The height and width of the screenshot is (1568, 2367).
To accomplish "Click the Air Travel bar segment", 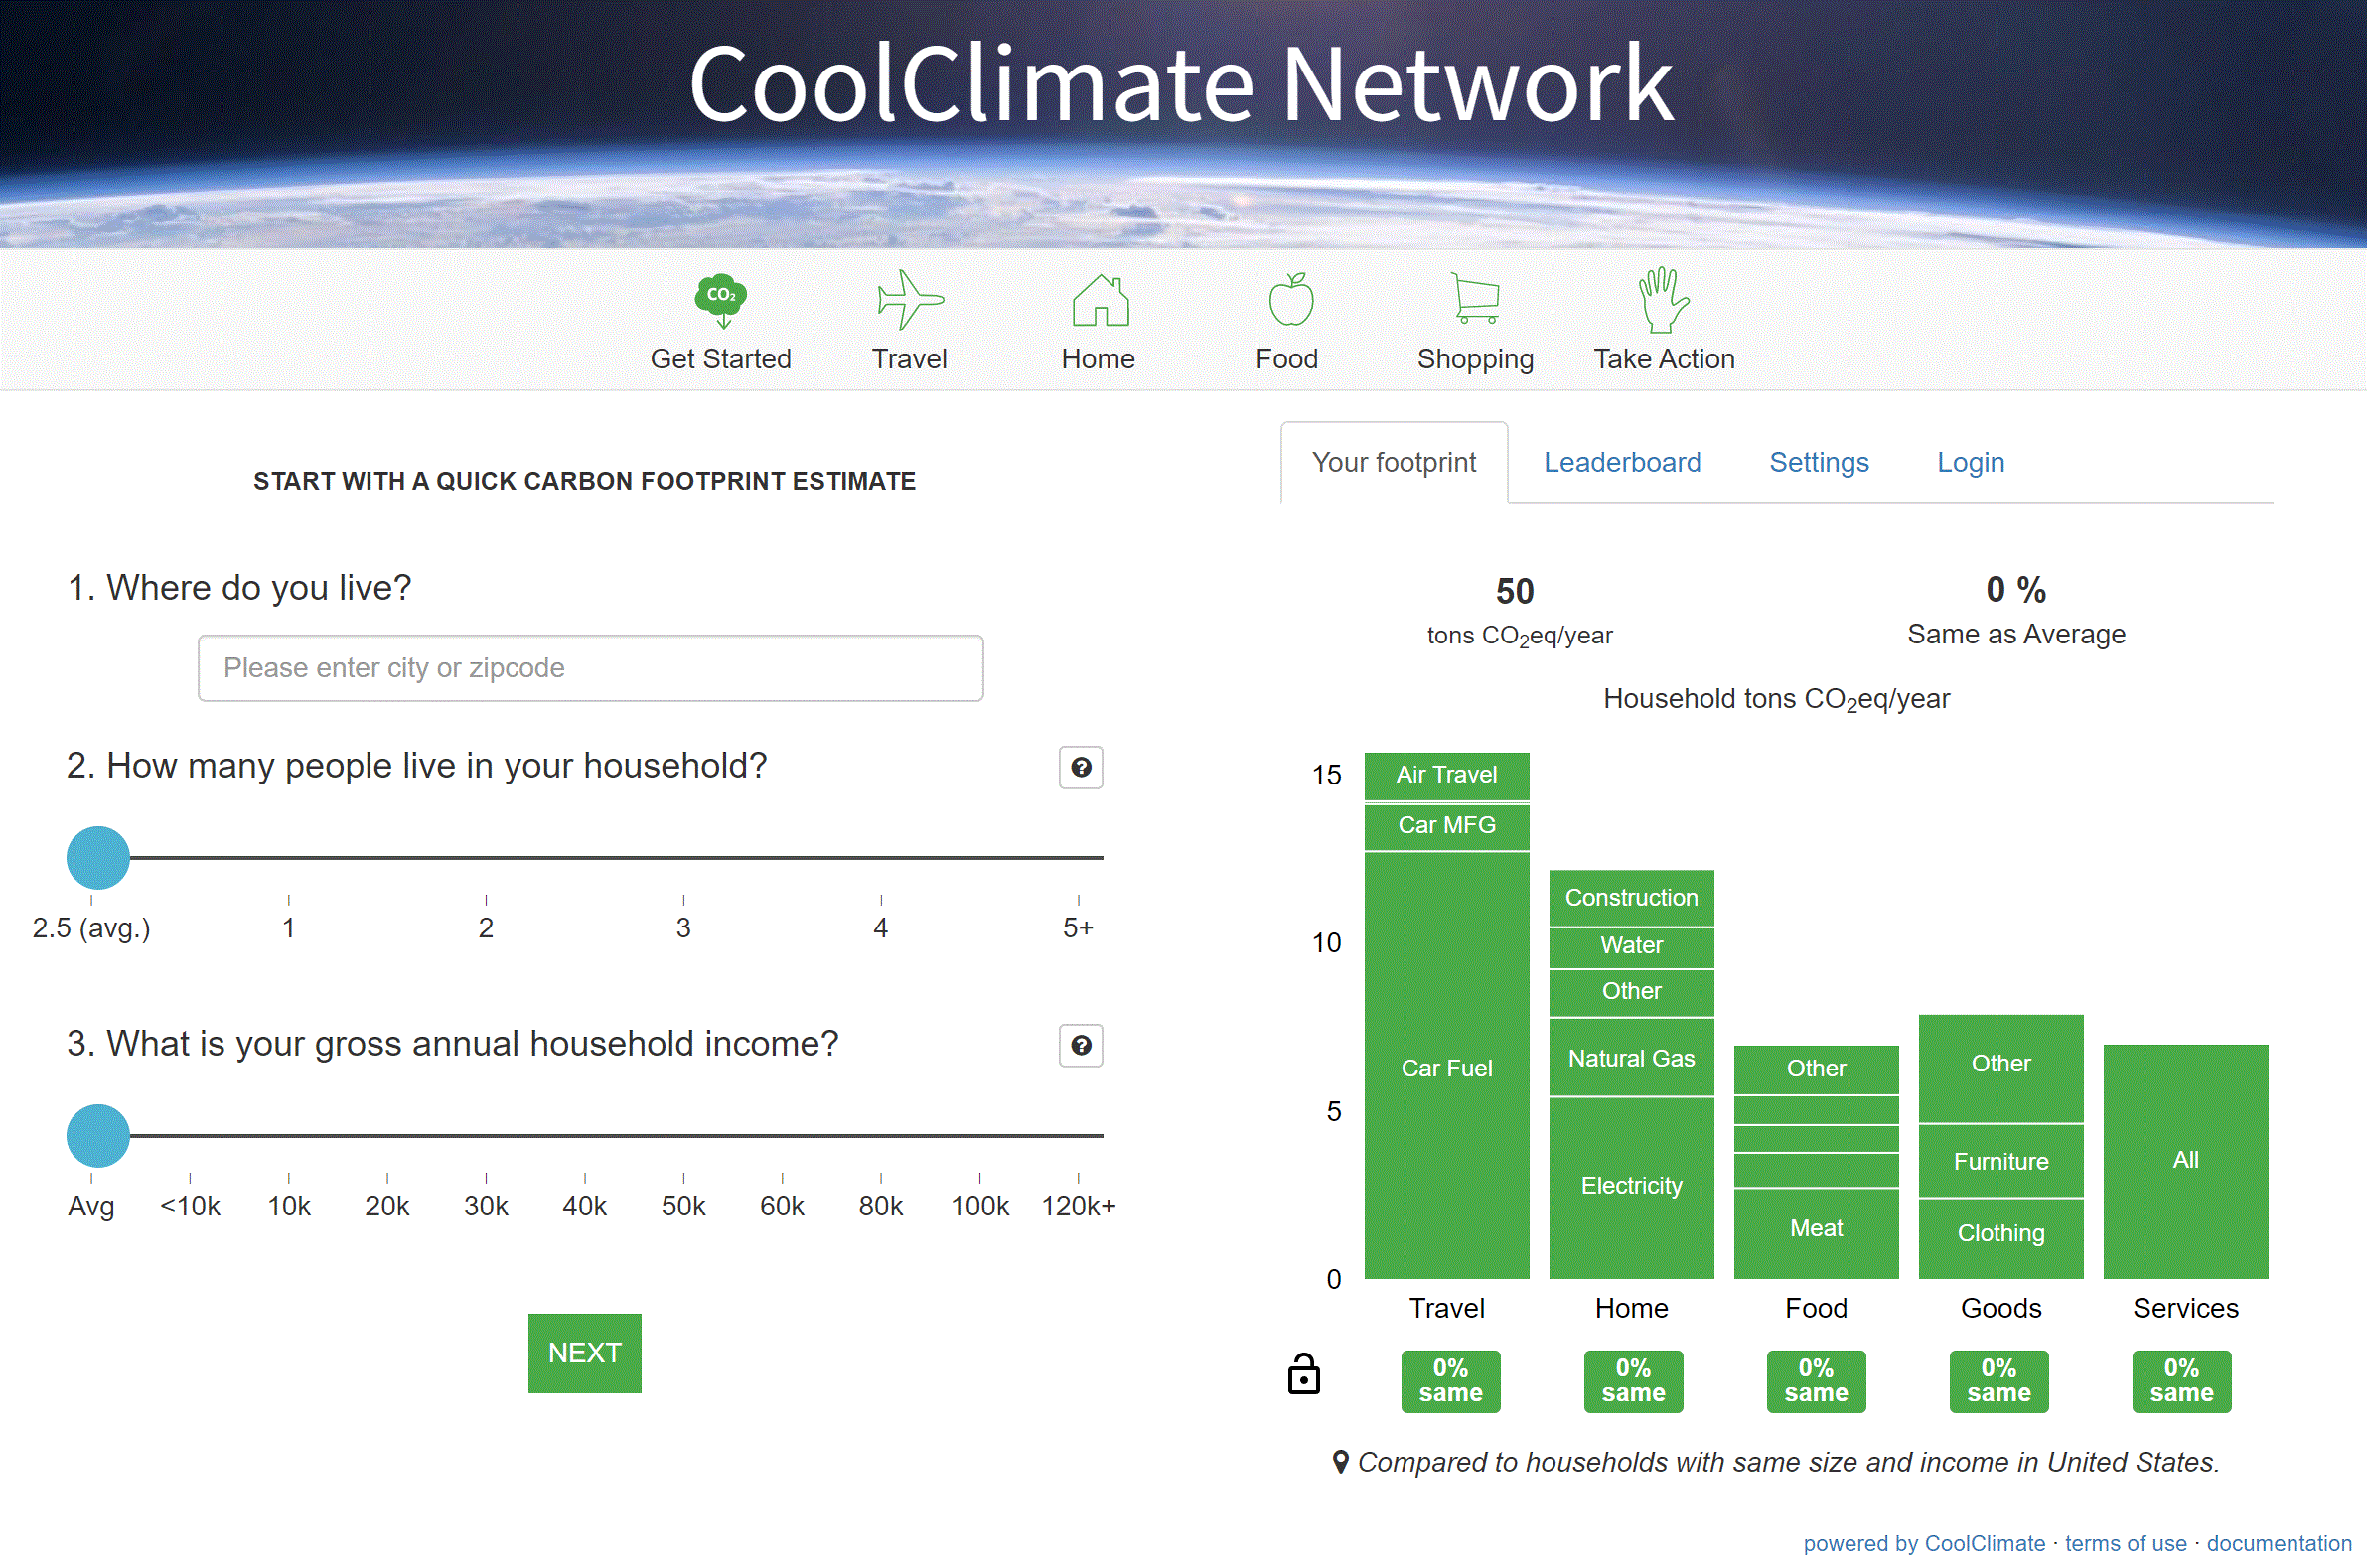I will click(1447, 776).
